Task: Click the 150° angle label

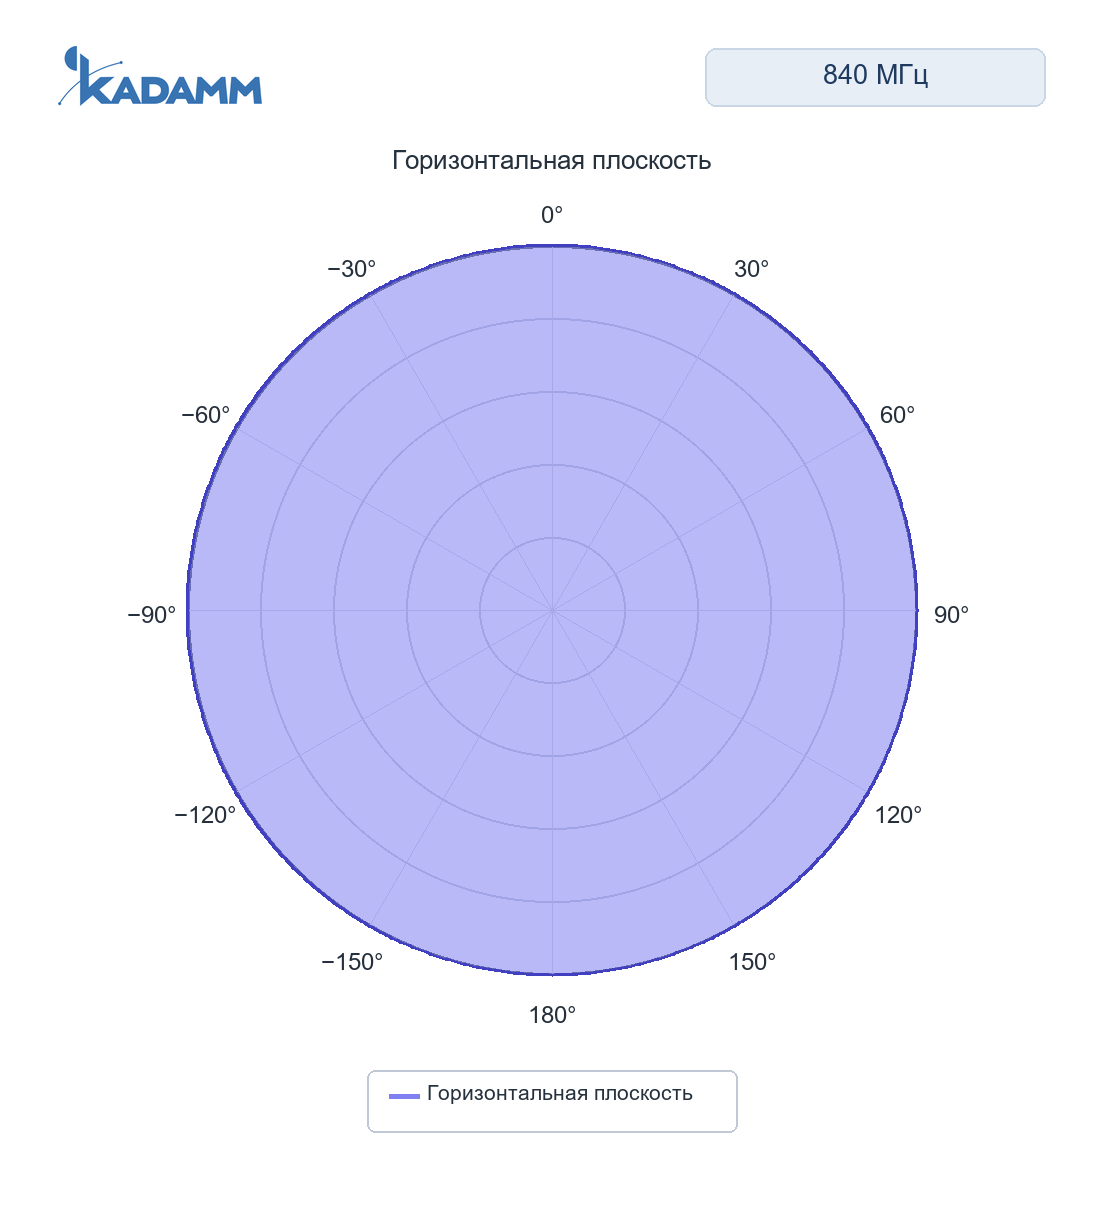Action: coord(752,962)
